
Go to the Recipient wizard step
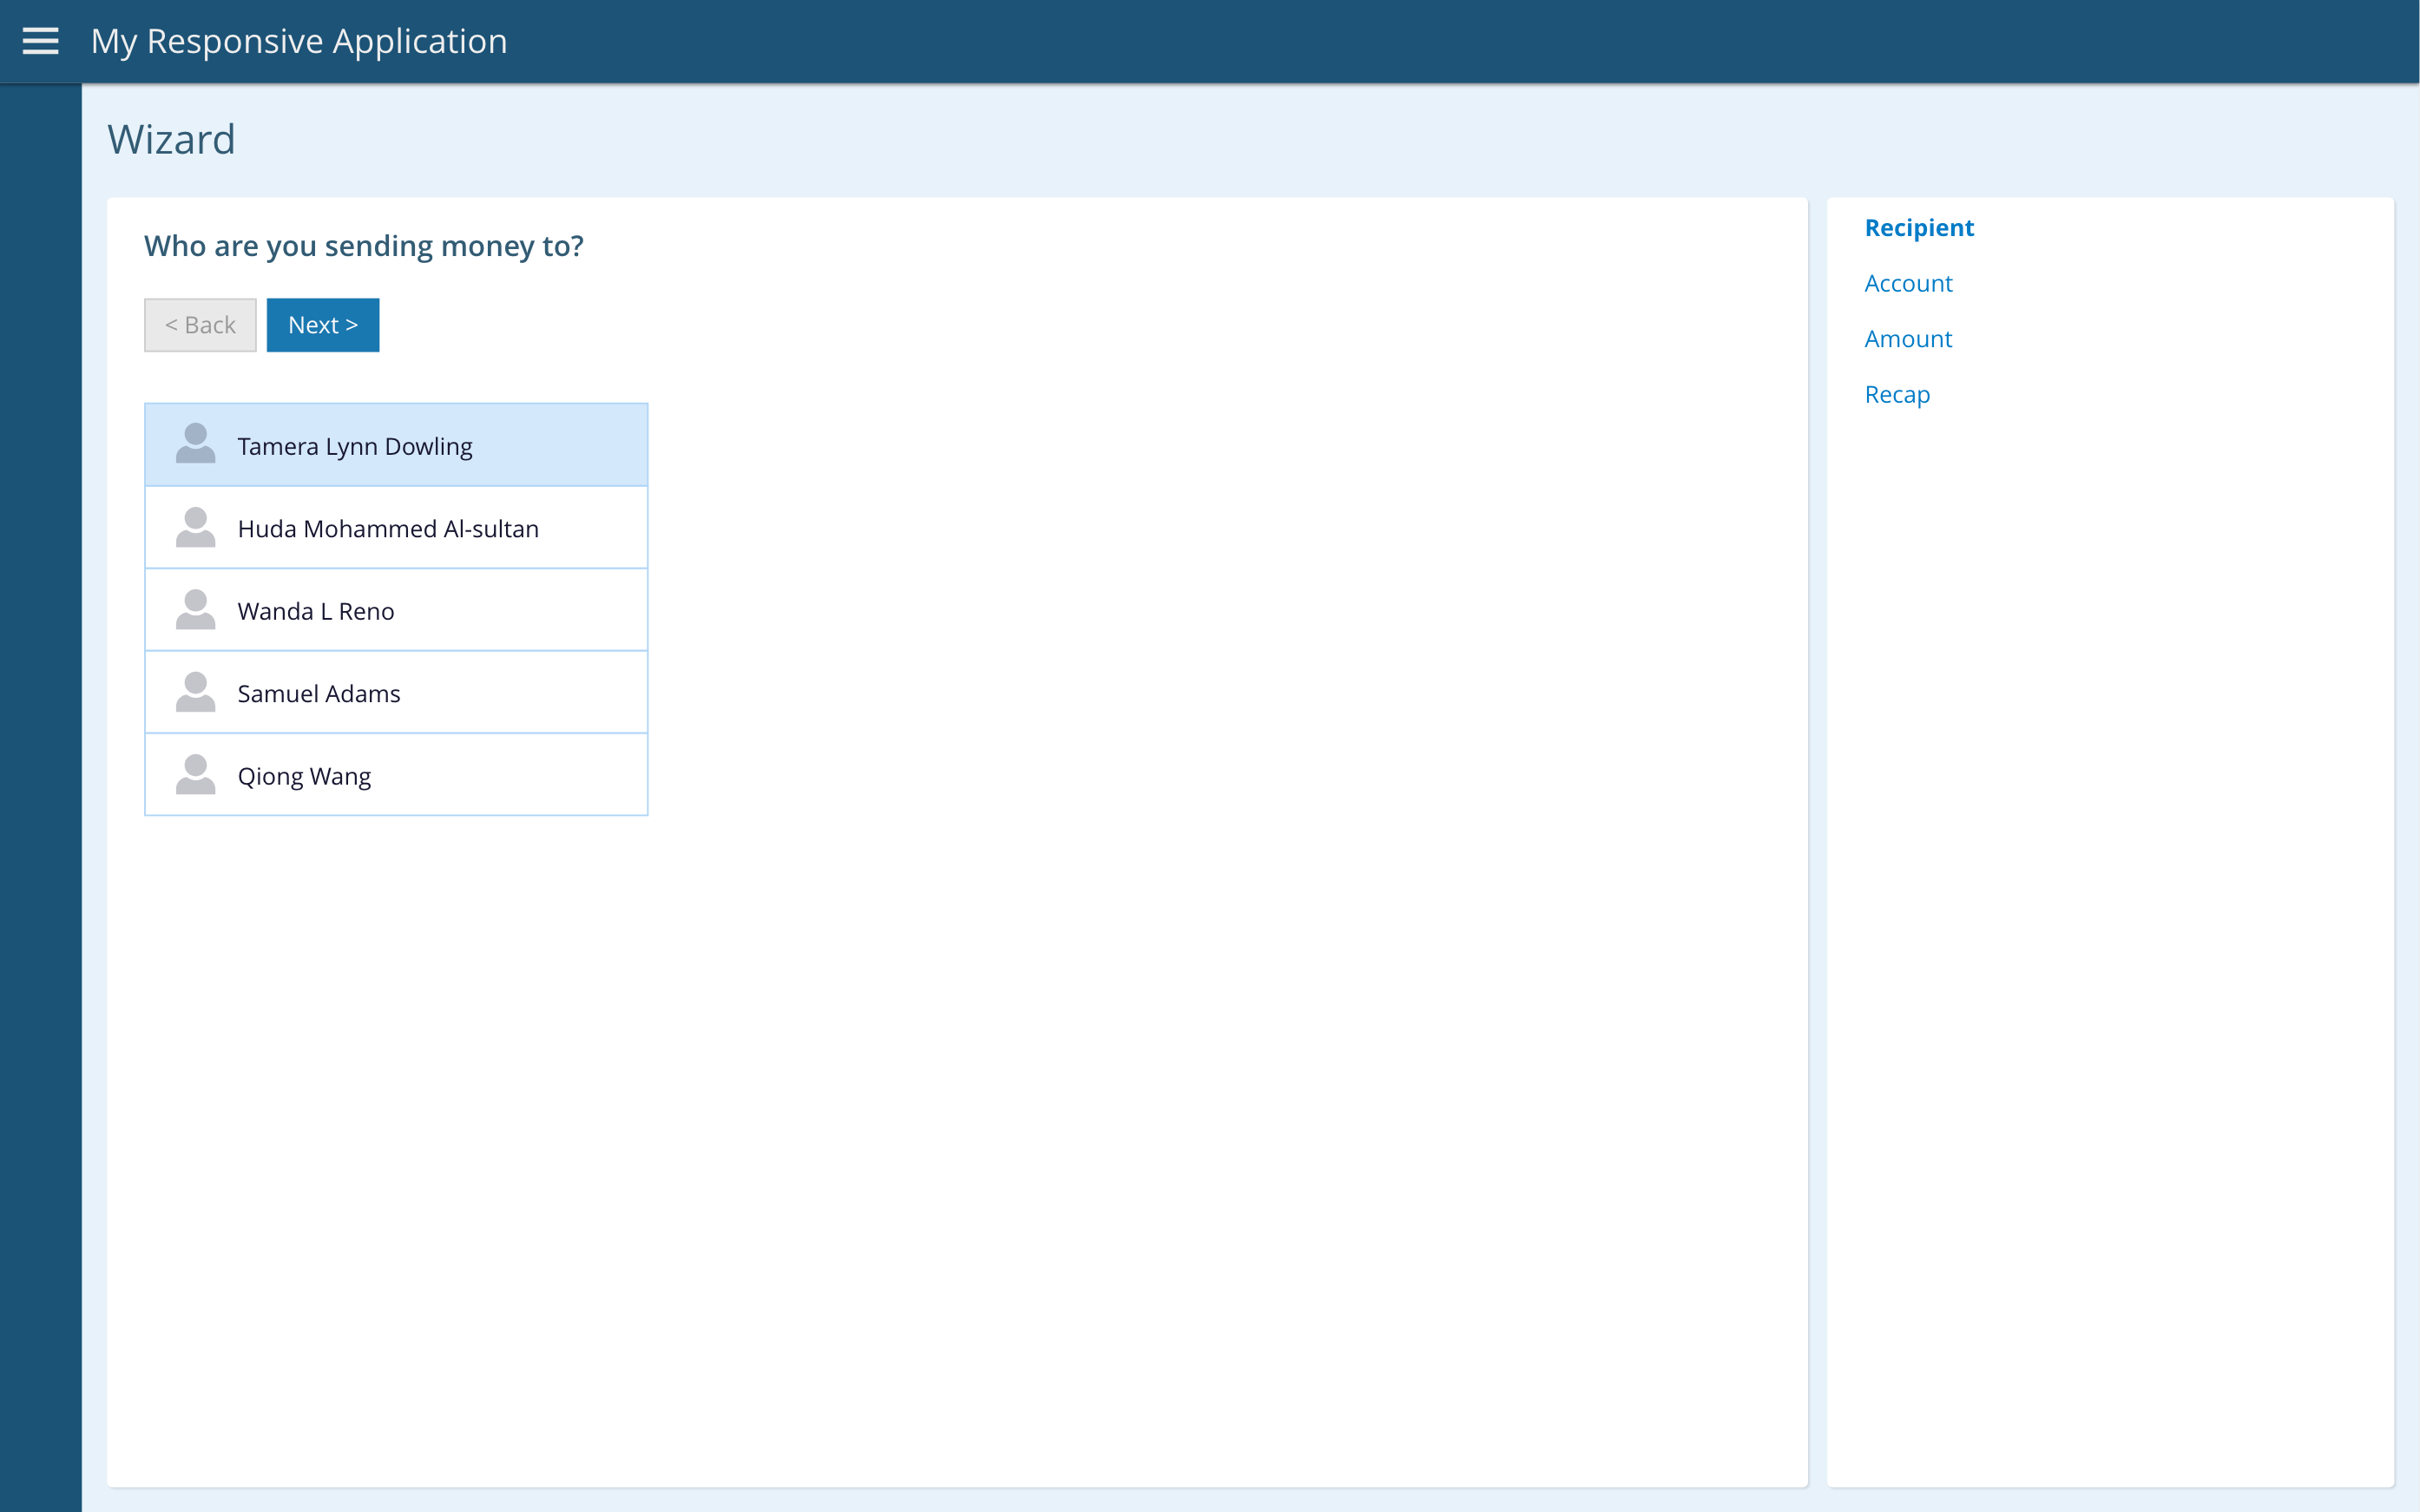point(1918,228)
